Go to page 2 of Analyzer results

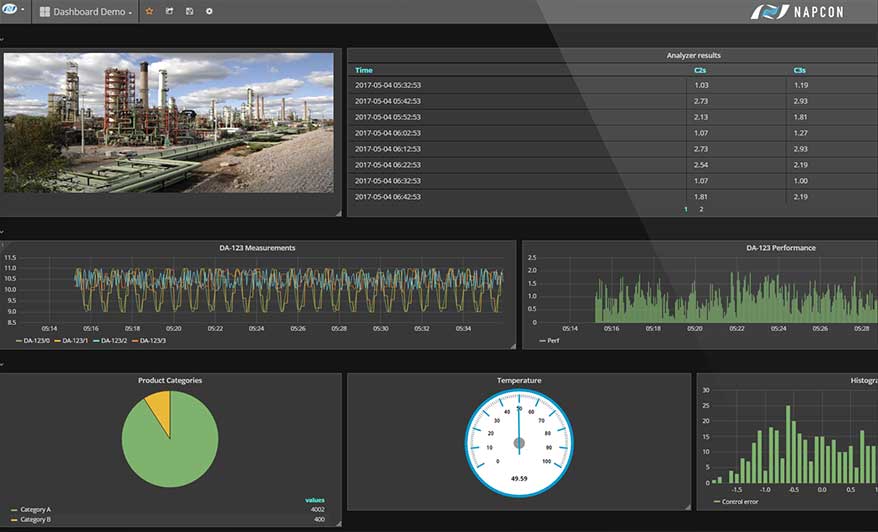click(701, 209)
